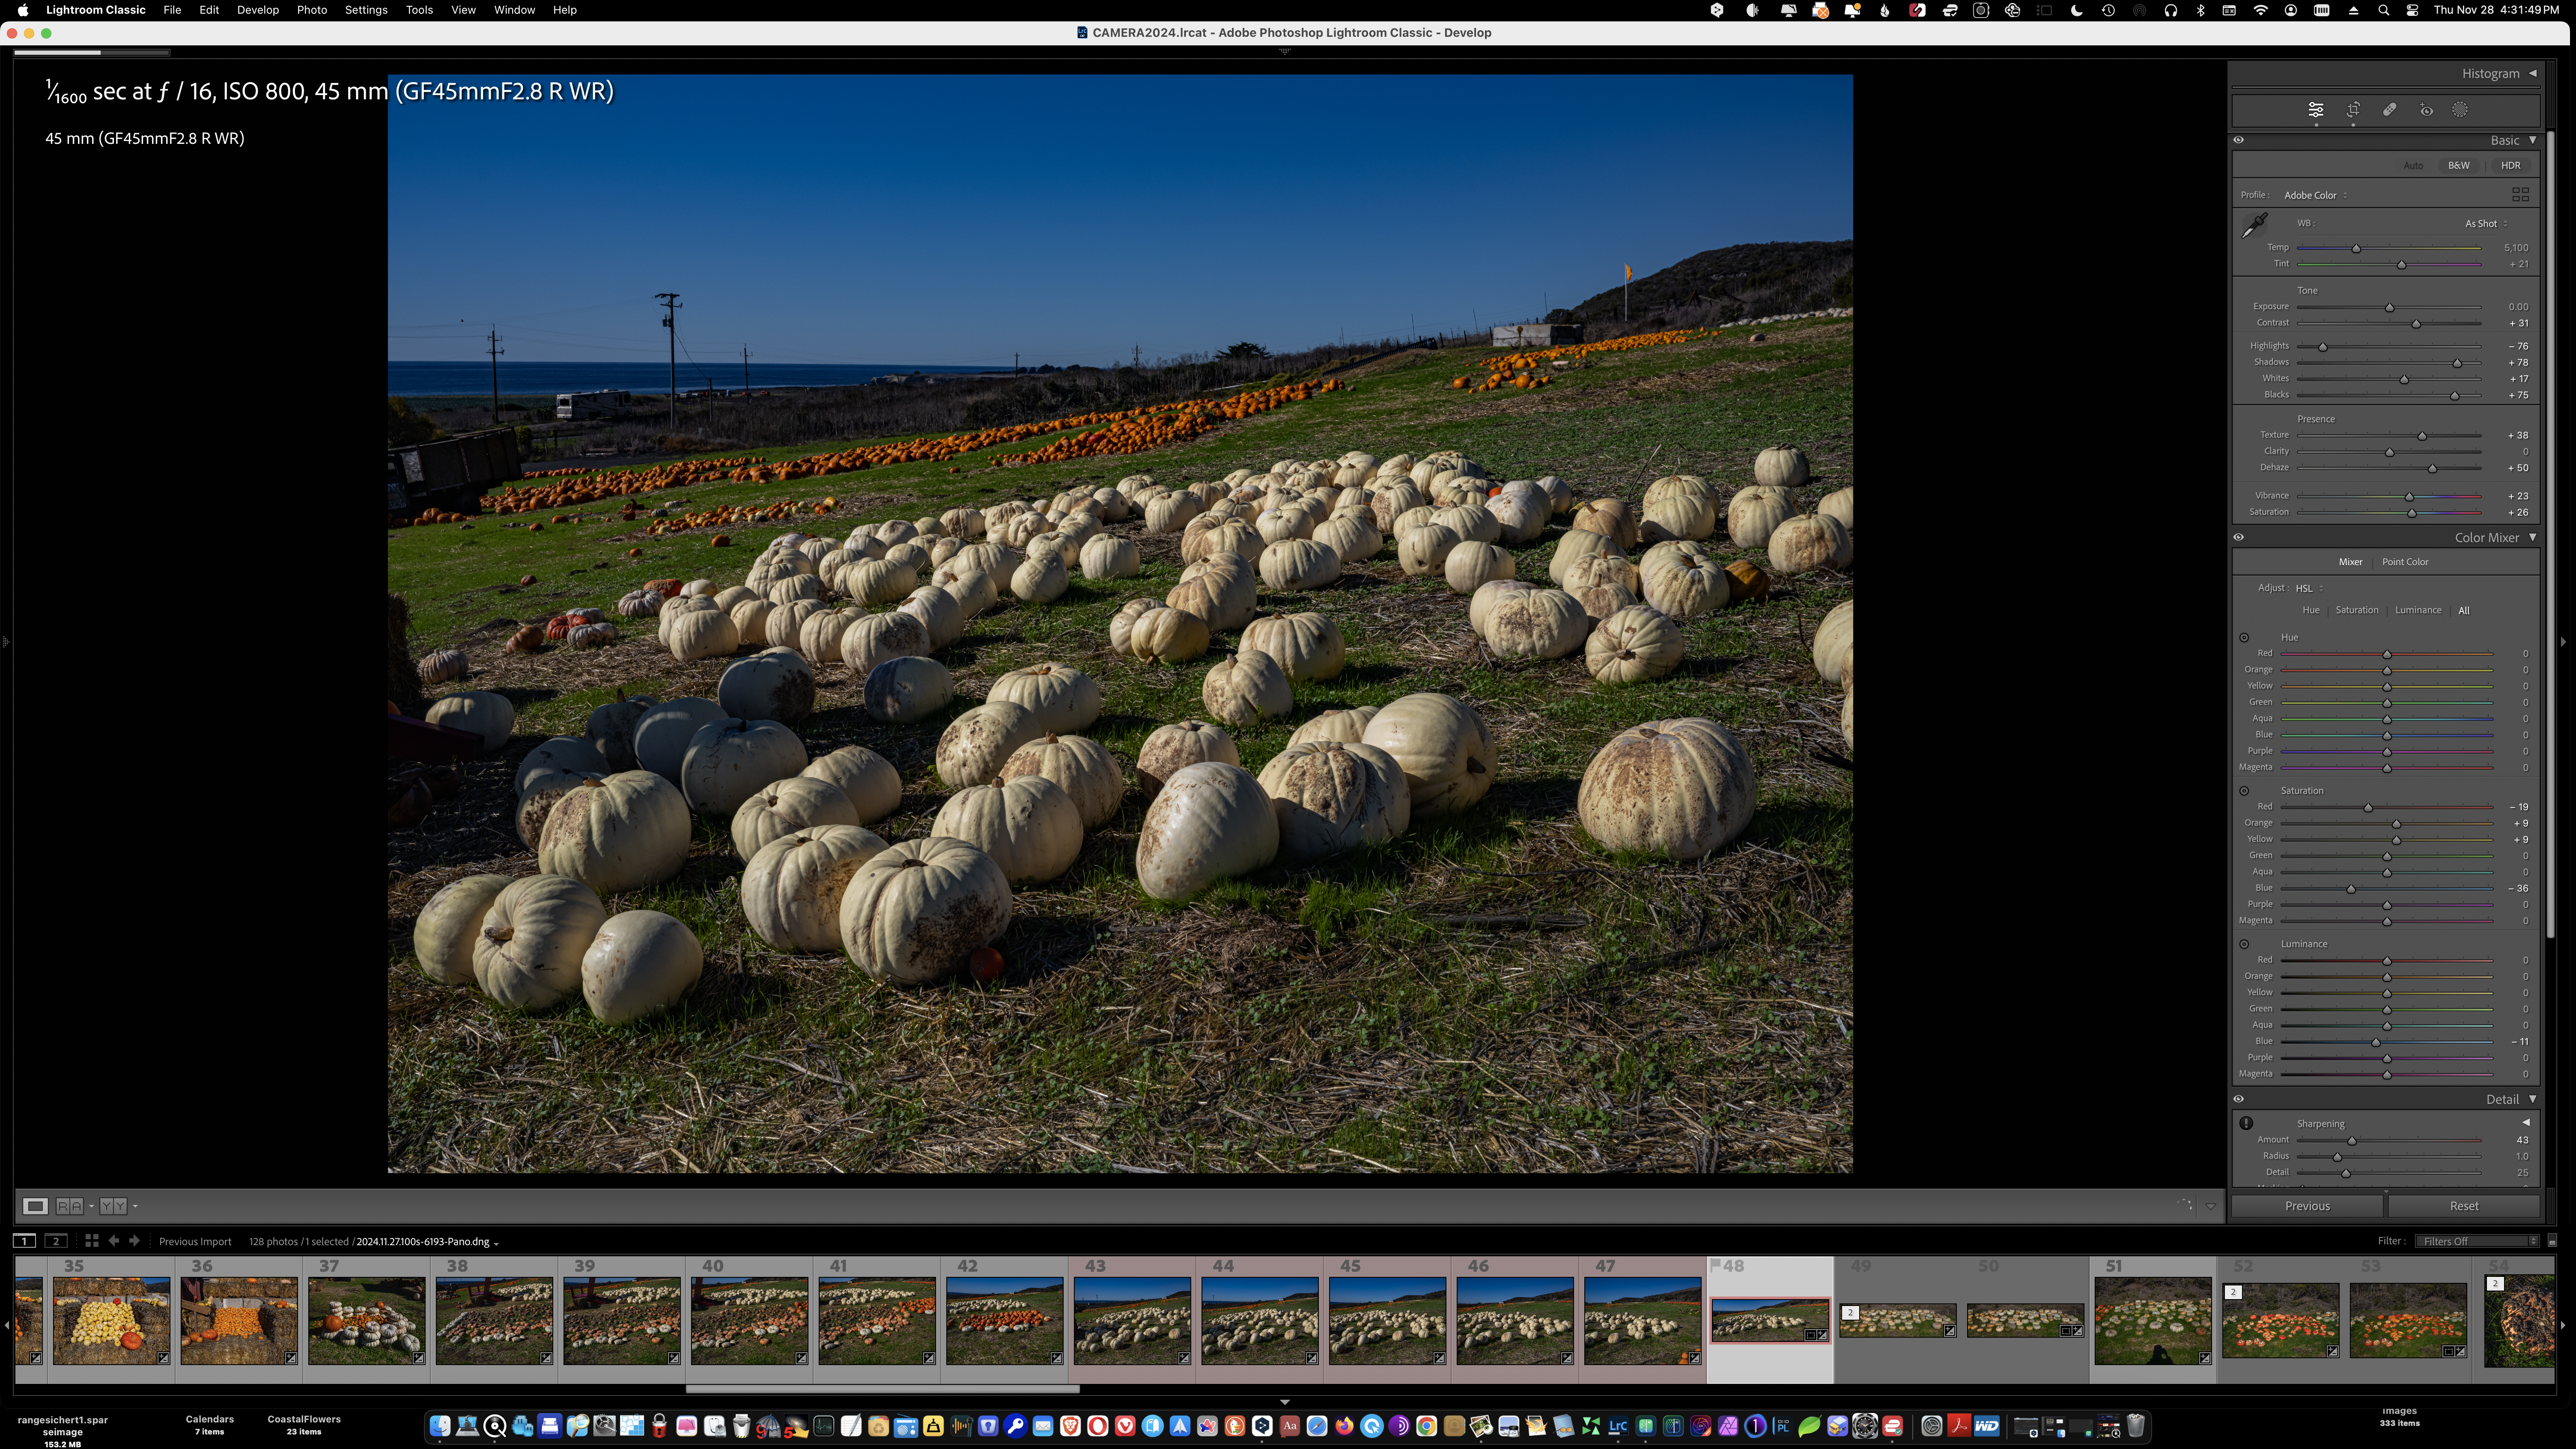
Task: Select the Red Eye correction tool
Action: pyautogui.click(x=2426, y=110)
